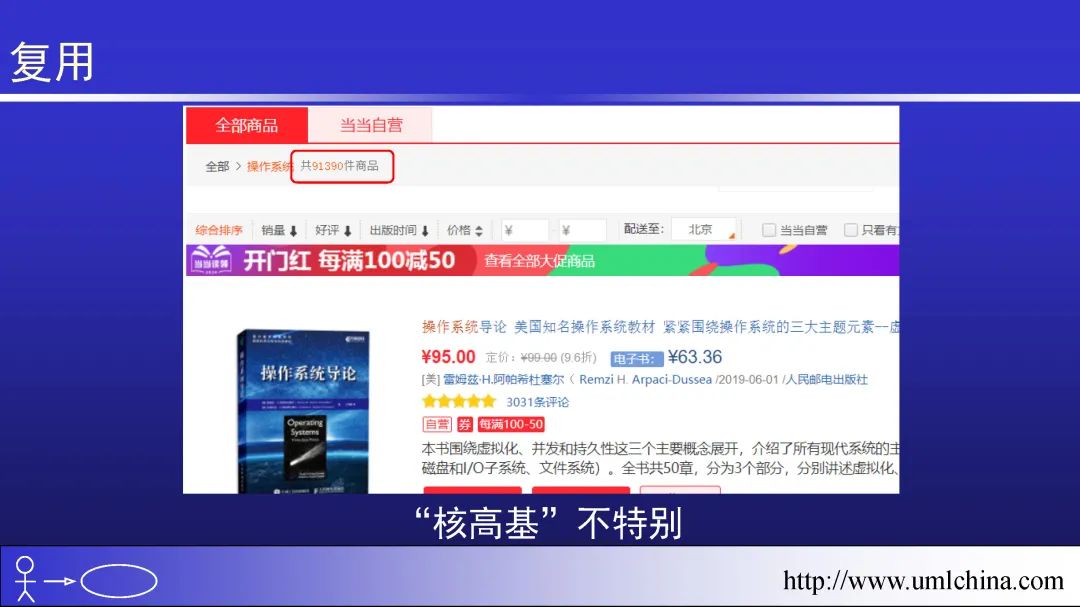This screenshot has height=607, width=1080.
Task: Focus the minimum price ¥ field
Action: click(x=525, y=230)
